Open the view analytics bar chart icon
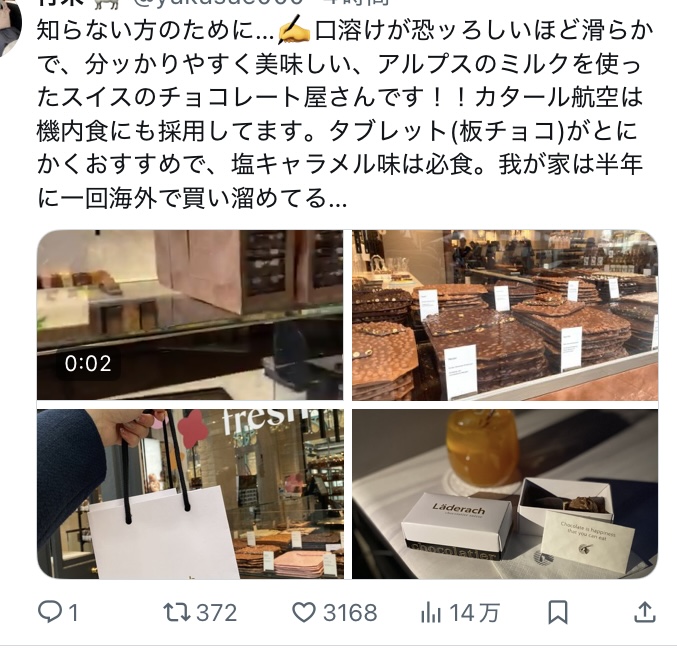 click(x=430, y=613)
